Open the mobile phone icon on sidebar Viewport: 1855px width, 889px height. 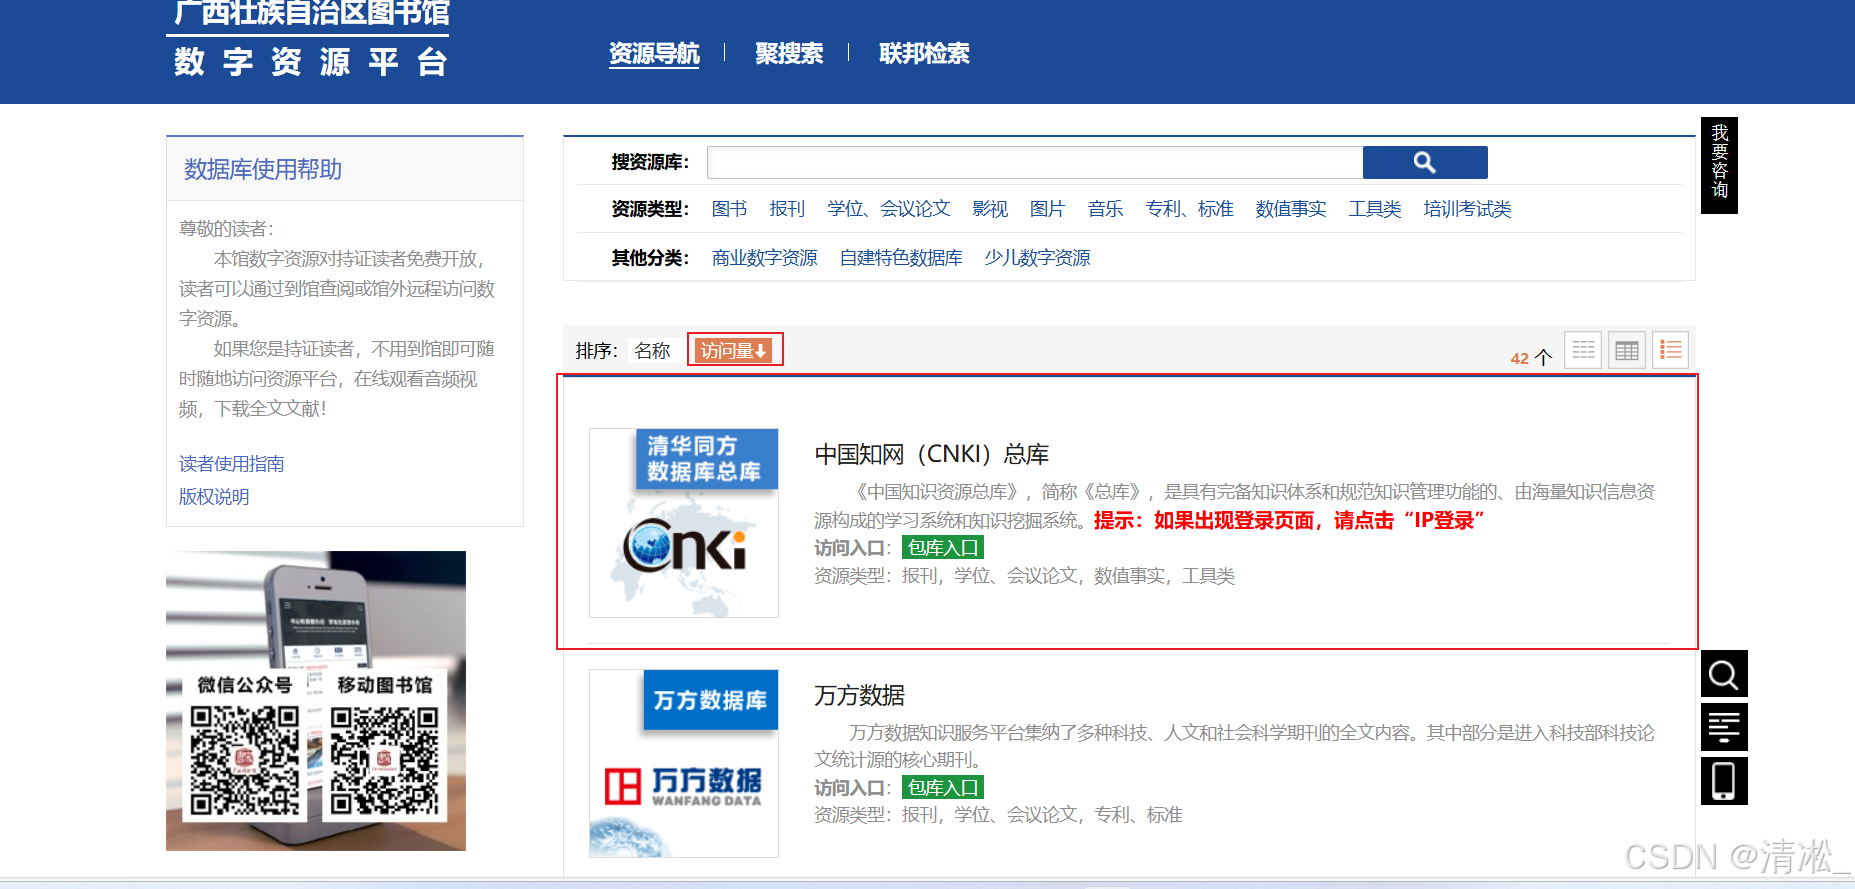point(1724,781)
